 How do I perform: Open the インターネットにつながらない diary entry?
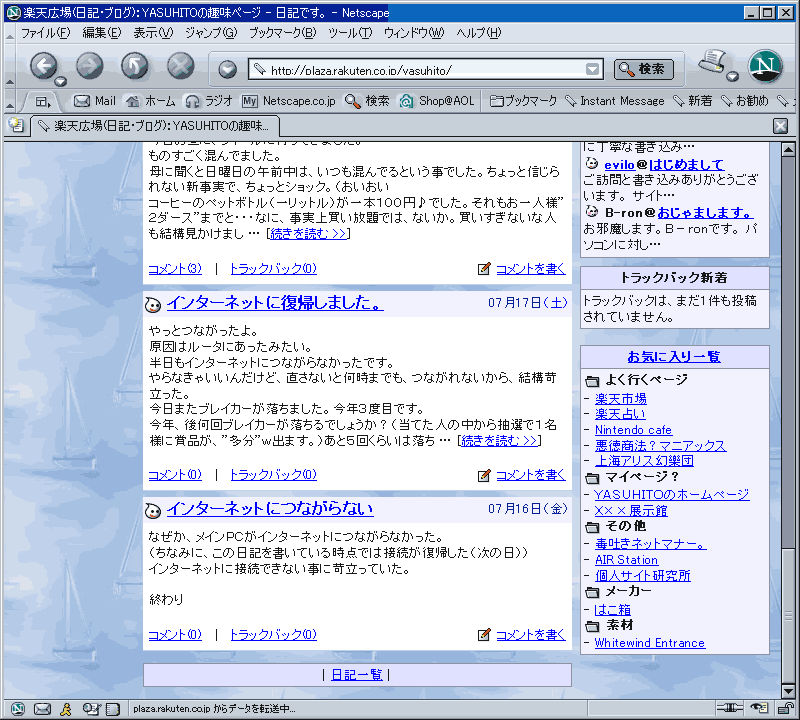point(270,509)
